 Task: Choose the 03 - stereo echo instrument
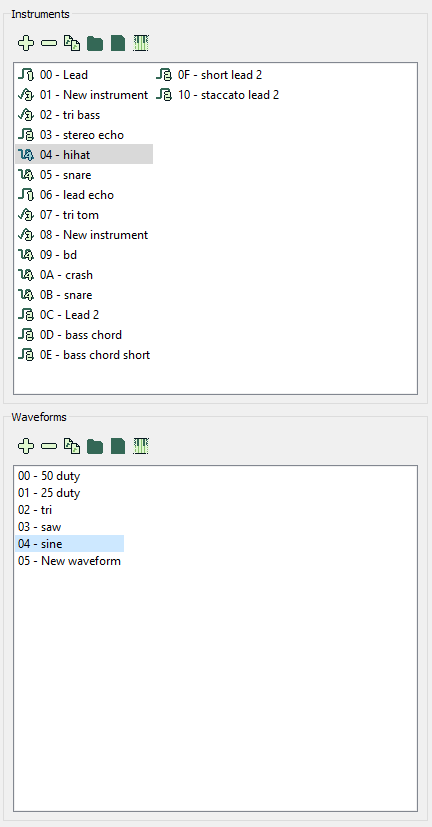click(84, 135)
